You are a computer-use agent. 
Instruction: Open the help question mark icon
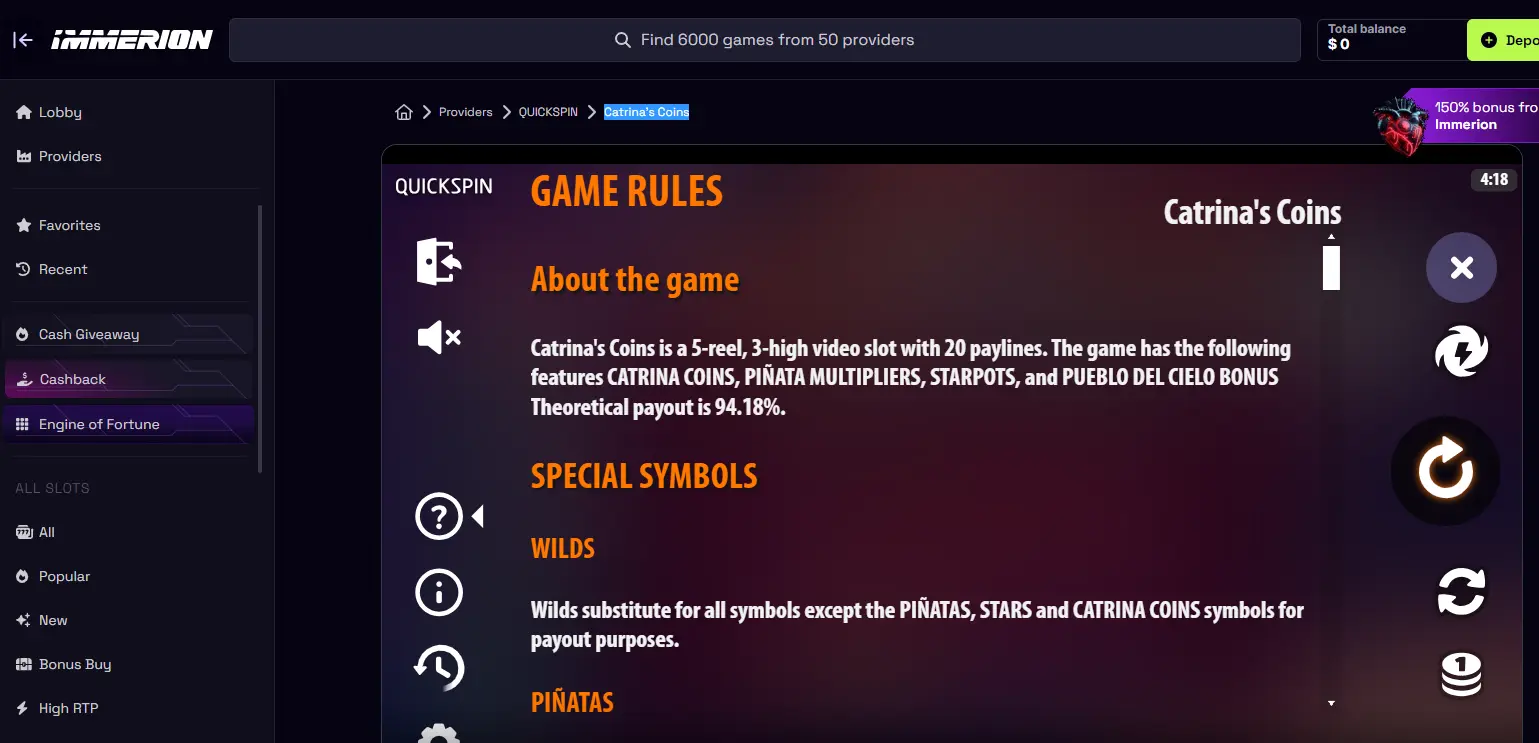(439, 516)
